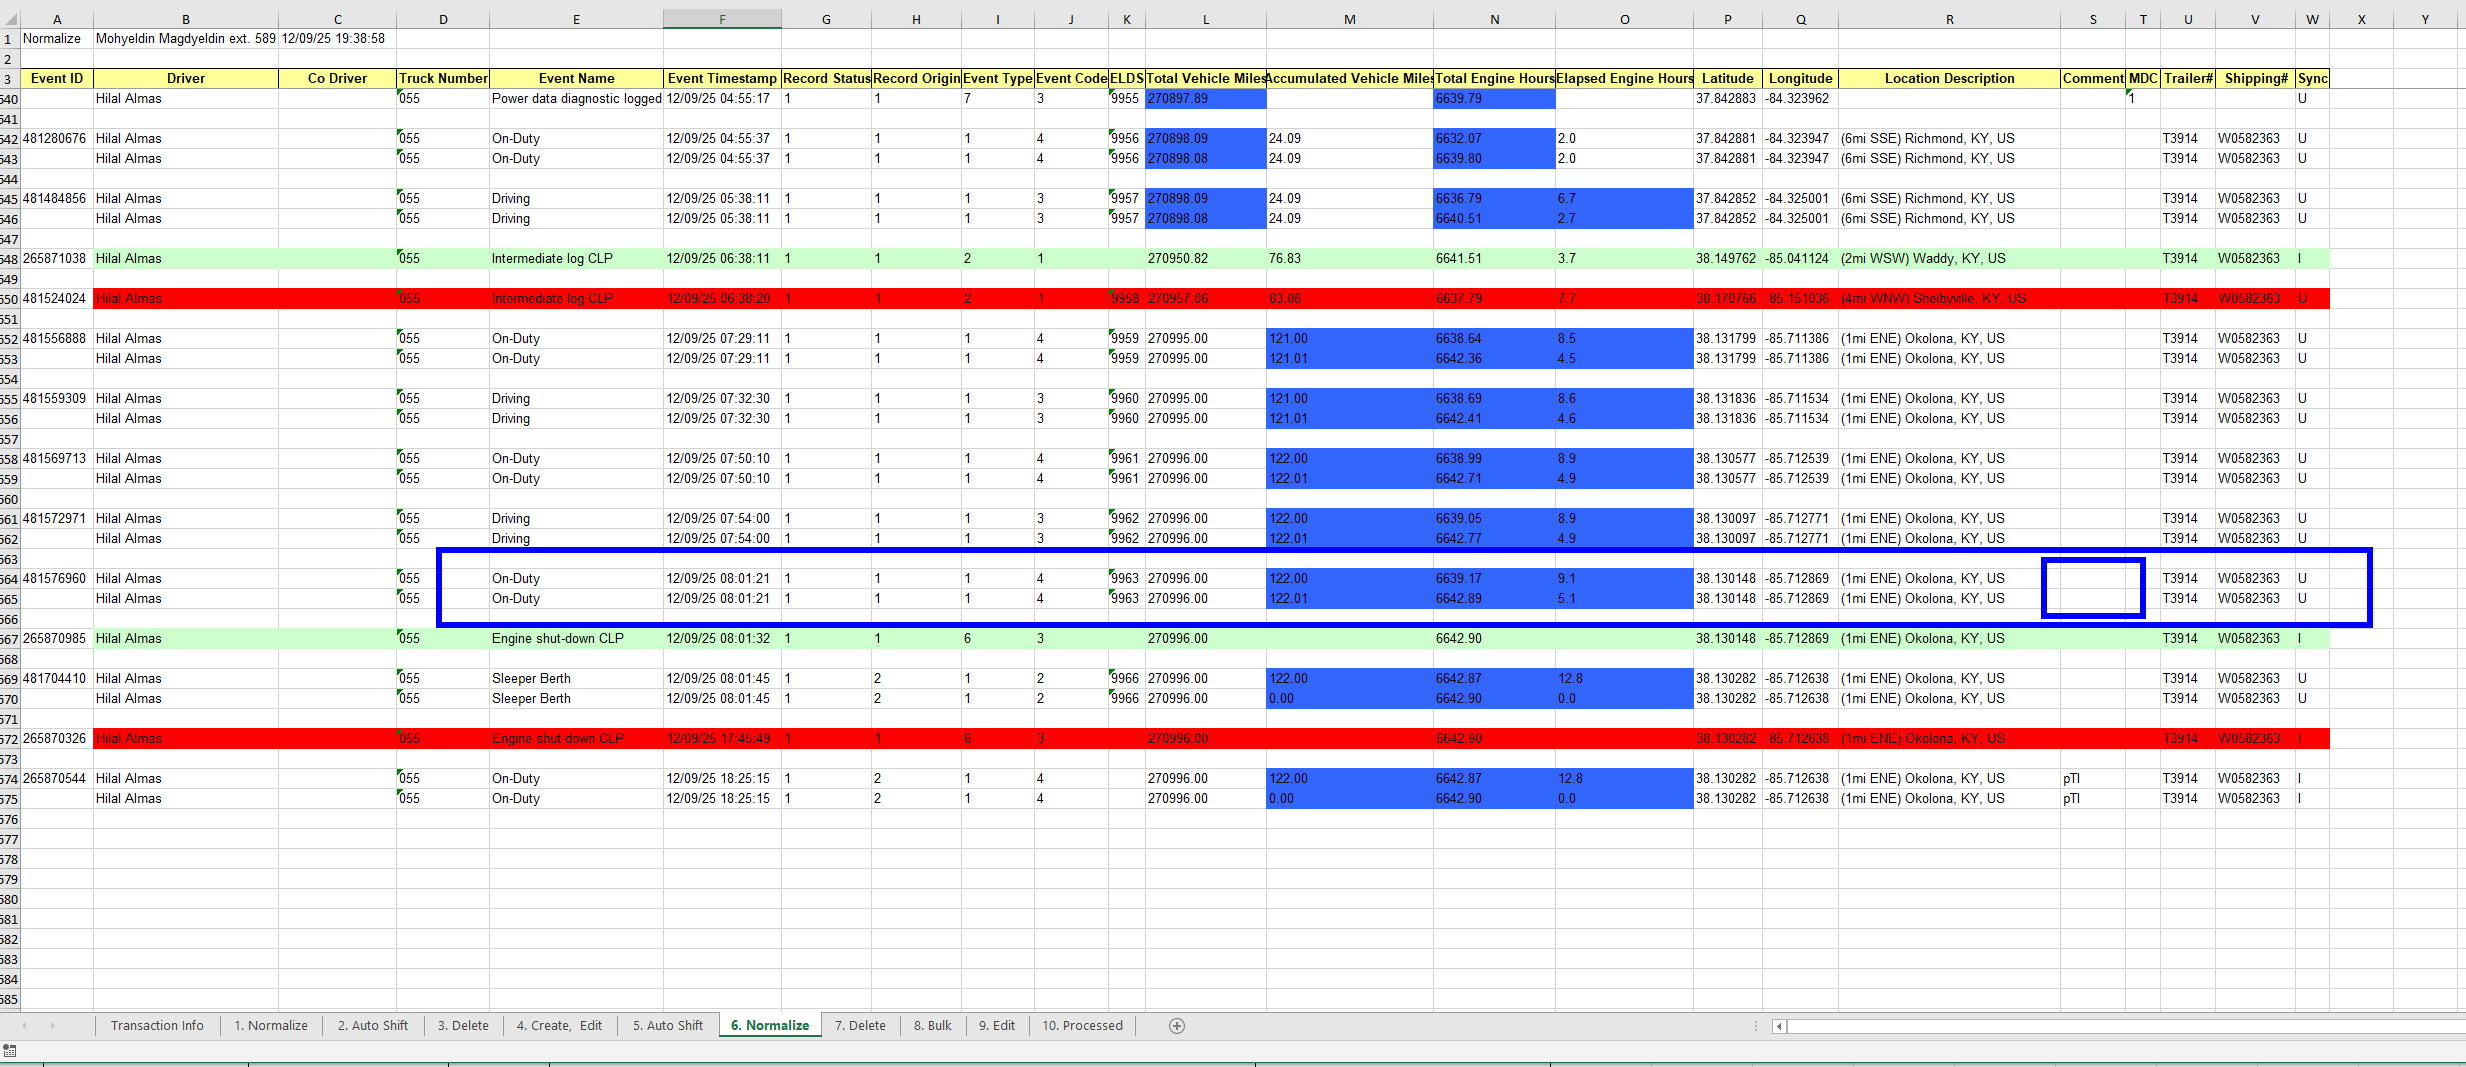The height and width of the screenshot is (1067, 2466).
Task: Click Event ID cell '265870544'
Action: (57, 779)
